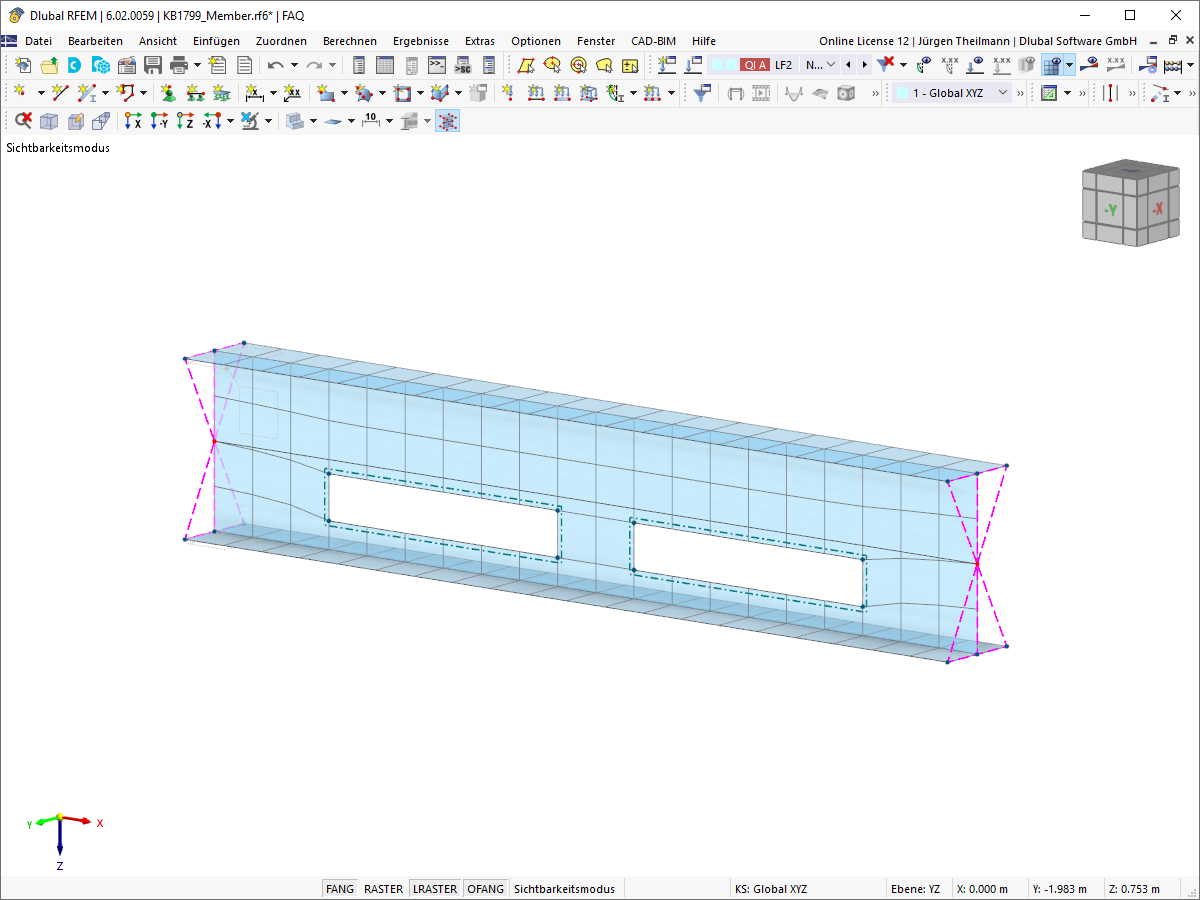Create a new model with toolbar icon
The image size is (1200, 900).
[x=23, y=65]
